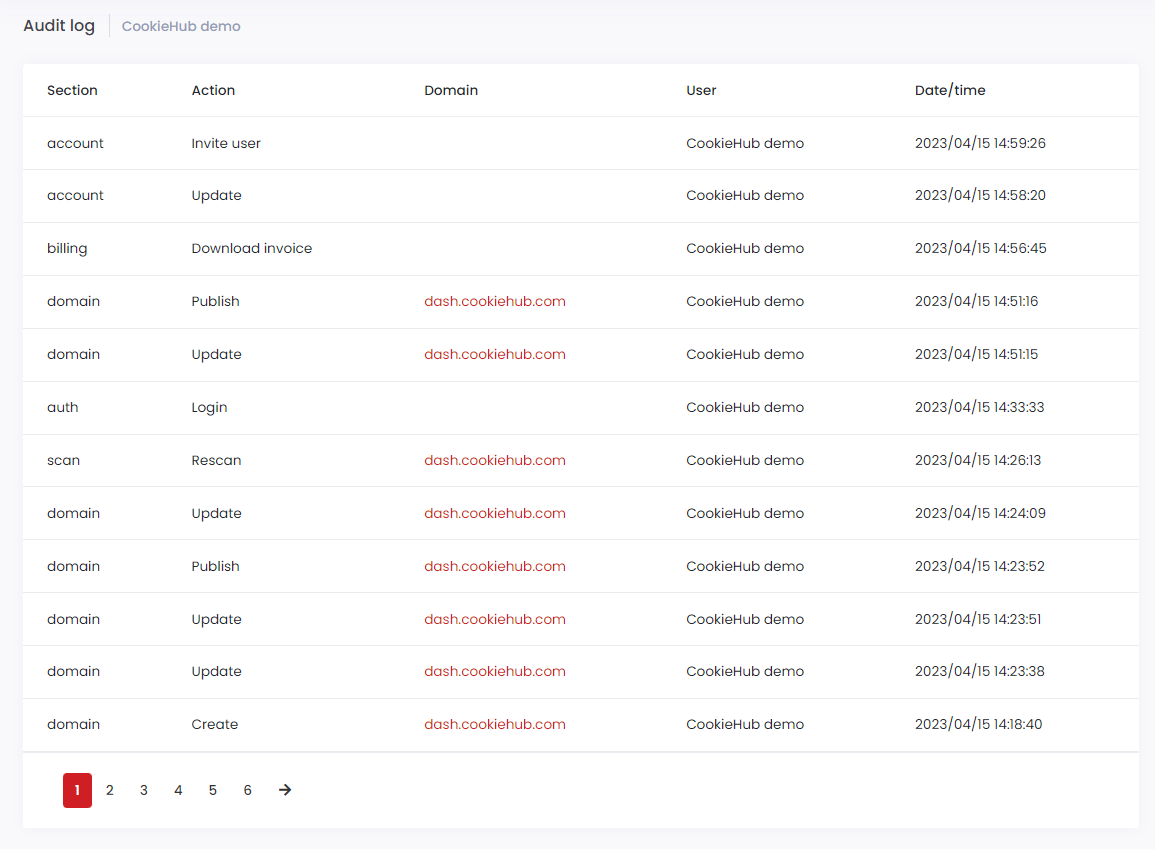Open the dash.cookiehub.com link in the Publish row
This screenshot has height=849, width=1155.
494,301
